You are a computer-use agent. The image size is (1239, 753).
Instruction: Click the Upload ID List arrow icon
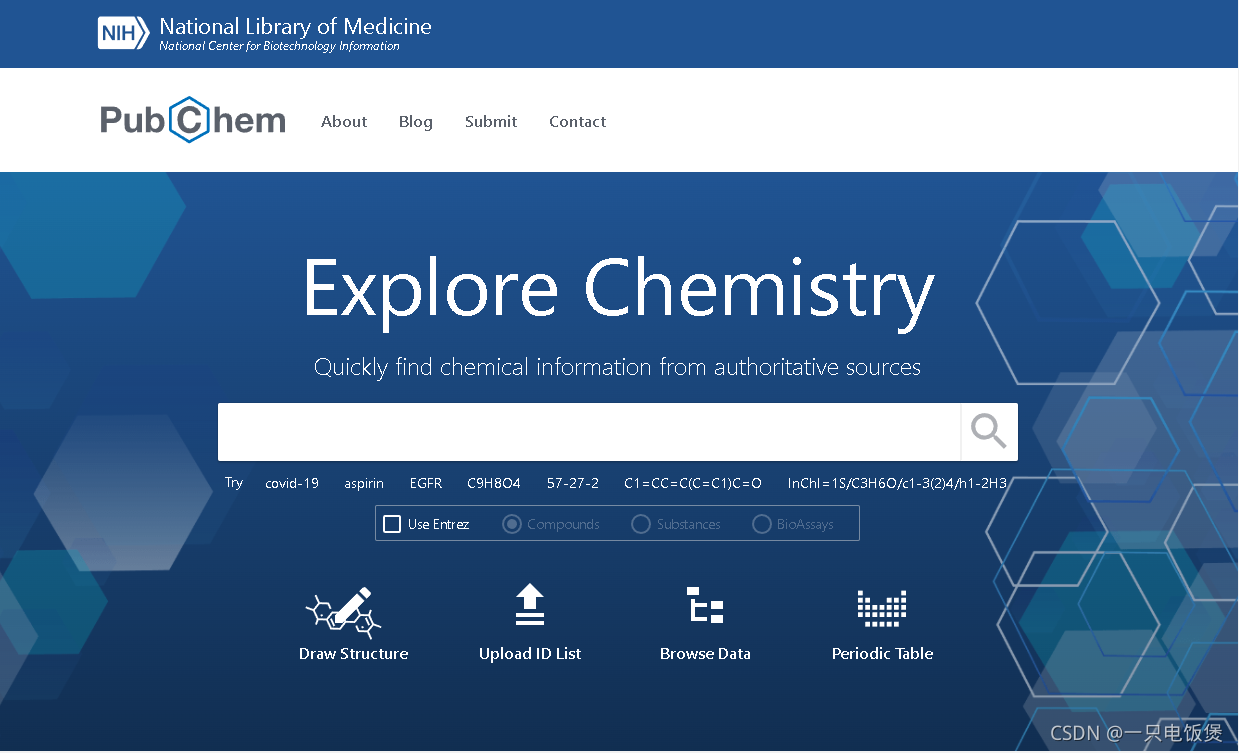pos(530,605)
